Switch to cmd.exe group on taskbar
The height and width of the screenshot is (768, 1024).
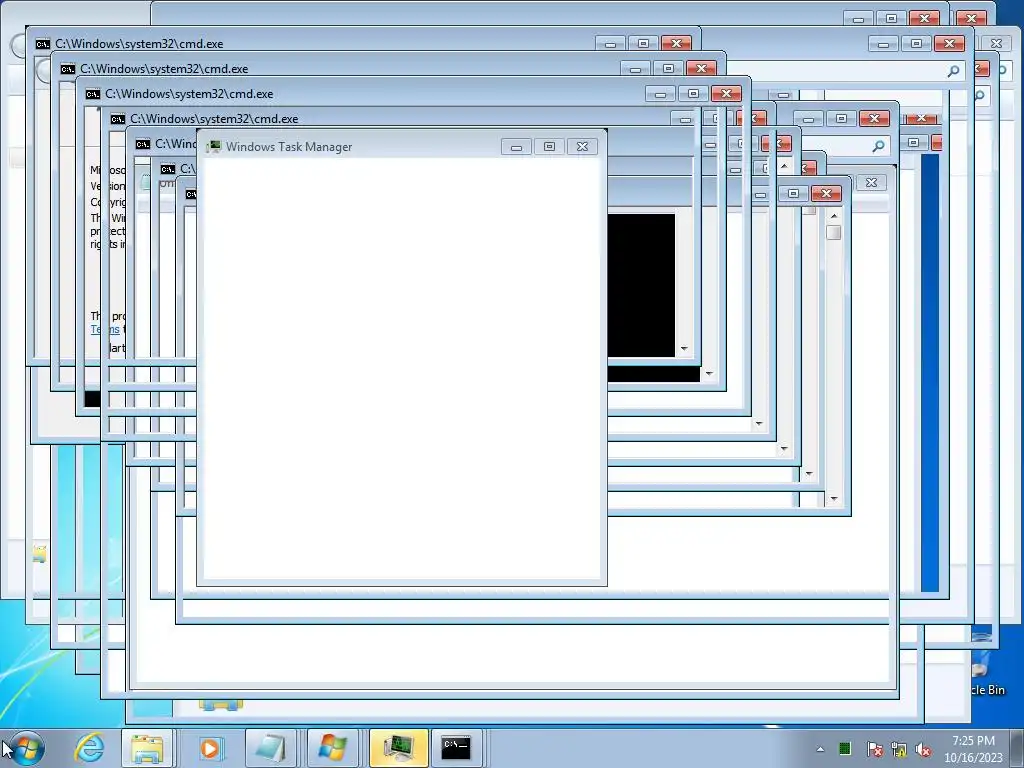[457, 748]
